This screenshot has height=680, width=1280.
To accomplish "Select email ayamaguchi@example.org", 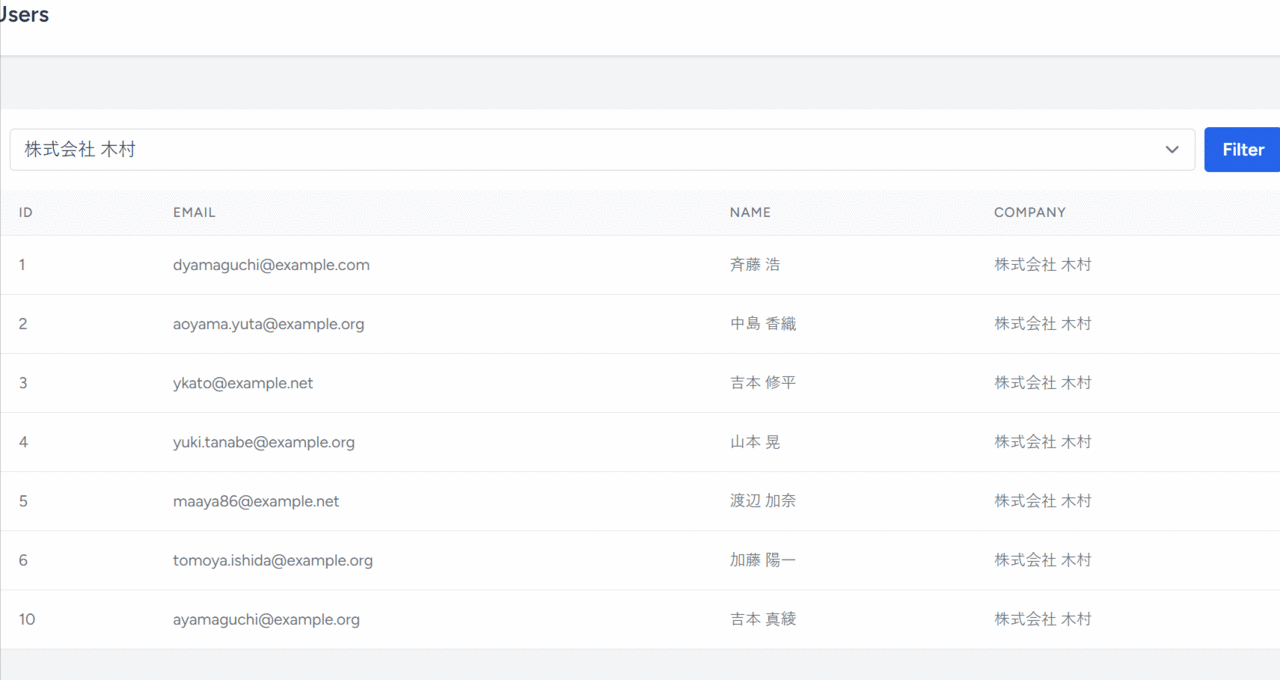I will pyautogui.click(x=266, y=619).
